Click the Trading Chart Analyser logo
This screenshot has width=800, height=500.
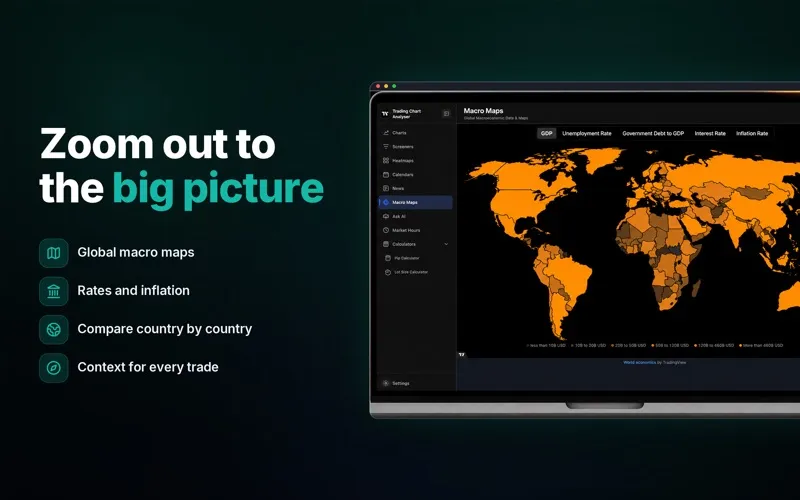(385, 114)
